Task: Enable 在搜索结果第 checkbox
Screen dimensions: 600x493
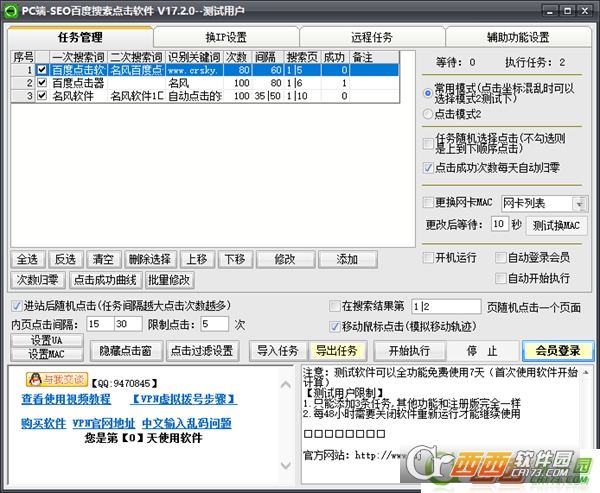Action: pyautogui.click(x=335, y=306)
